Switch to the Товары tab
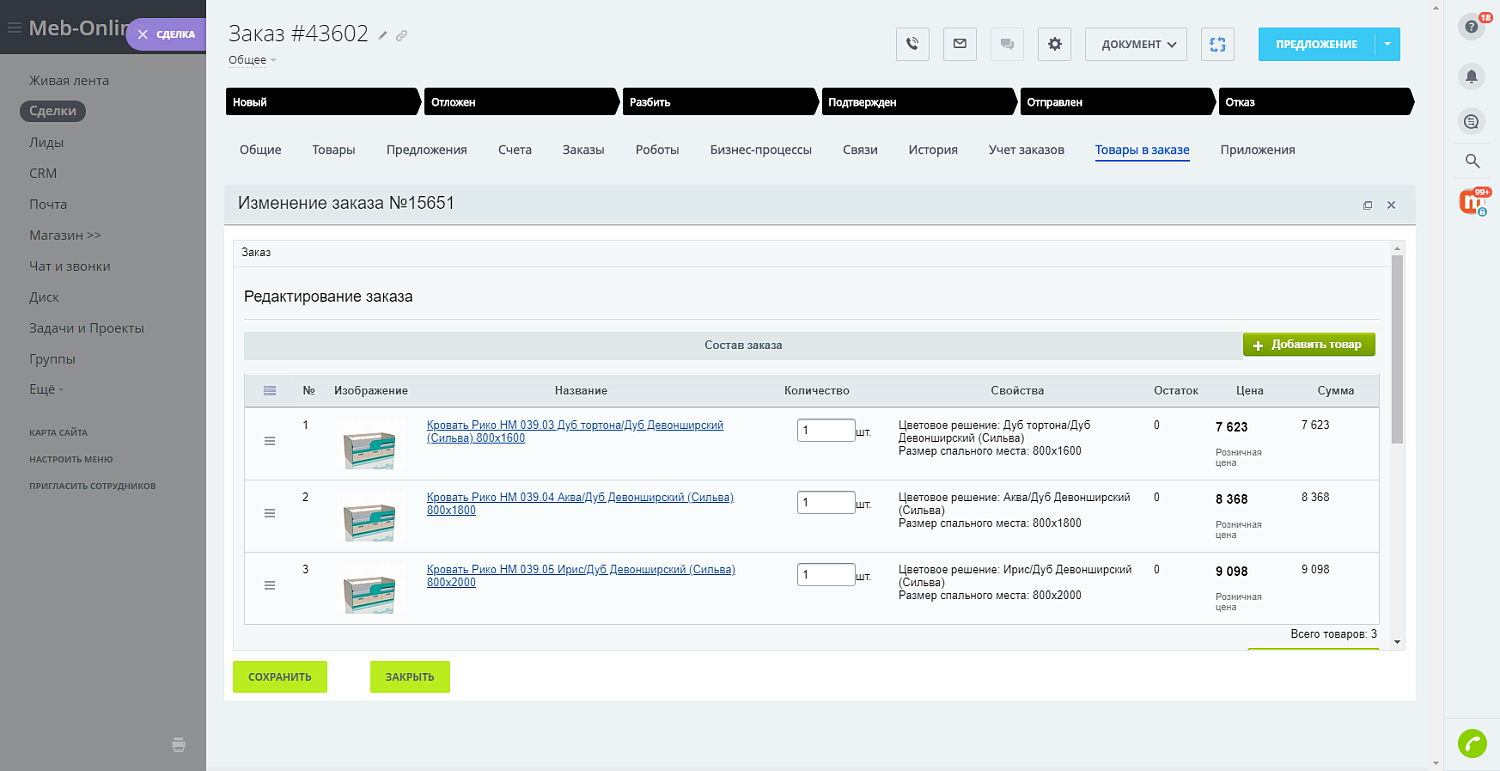The width and height of the screenshot is (1500, 771). 334,149
